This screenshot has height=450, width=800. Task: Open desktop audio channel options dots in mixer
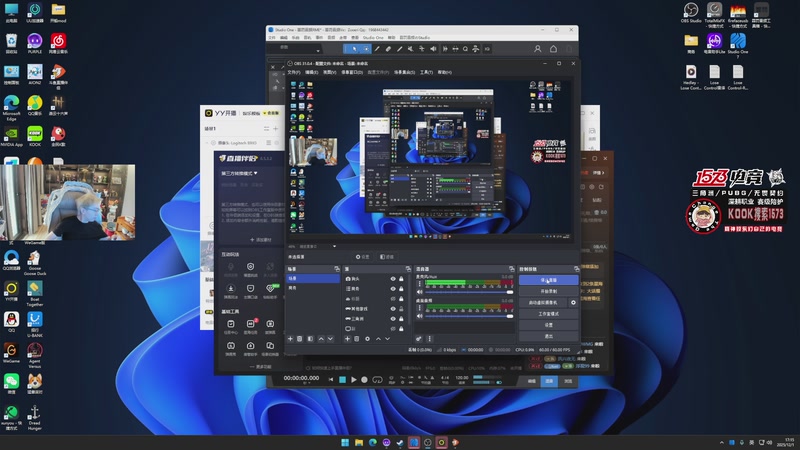click(x=419, y=308)
